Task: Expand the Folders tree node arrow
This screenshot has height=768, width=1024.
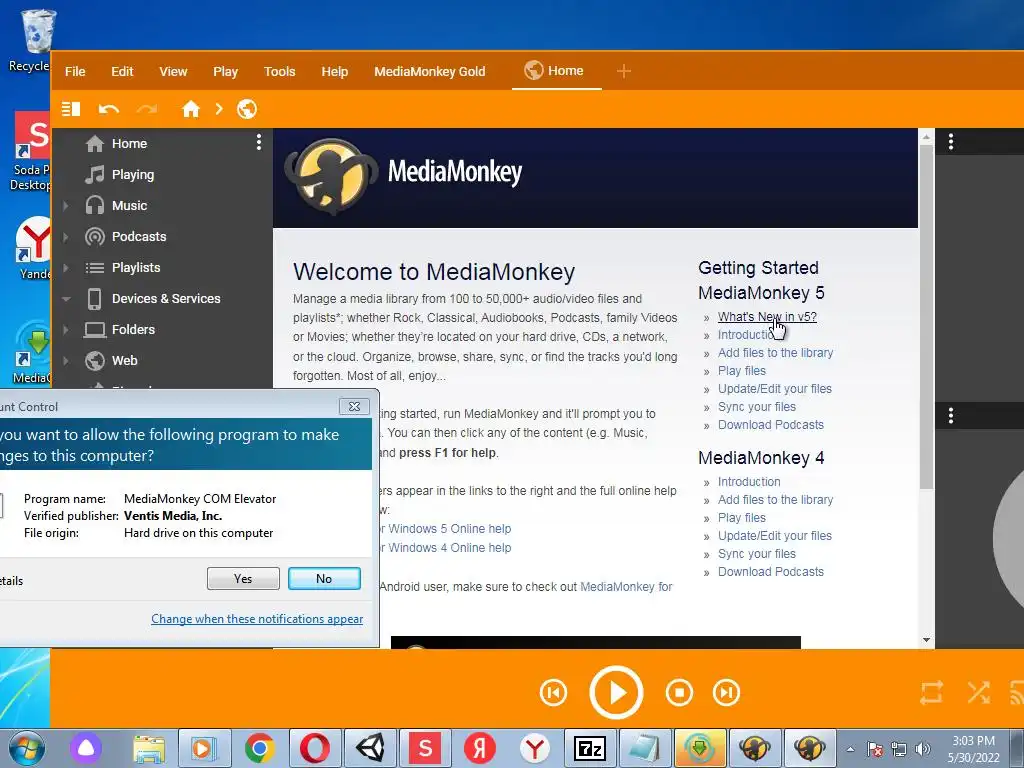Action: pos(65,330)
